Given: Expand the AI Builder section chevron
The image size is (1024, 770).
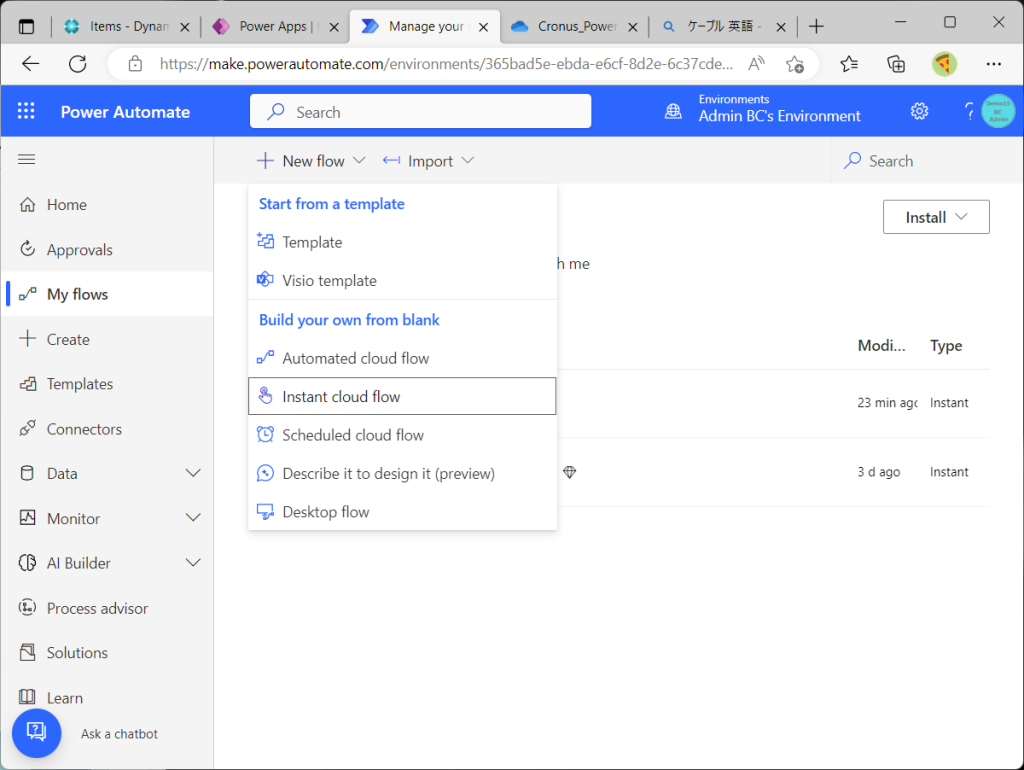Looking at the screenshot, I should pyautogui.click(x=193, y=562).
